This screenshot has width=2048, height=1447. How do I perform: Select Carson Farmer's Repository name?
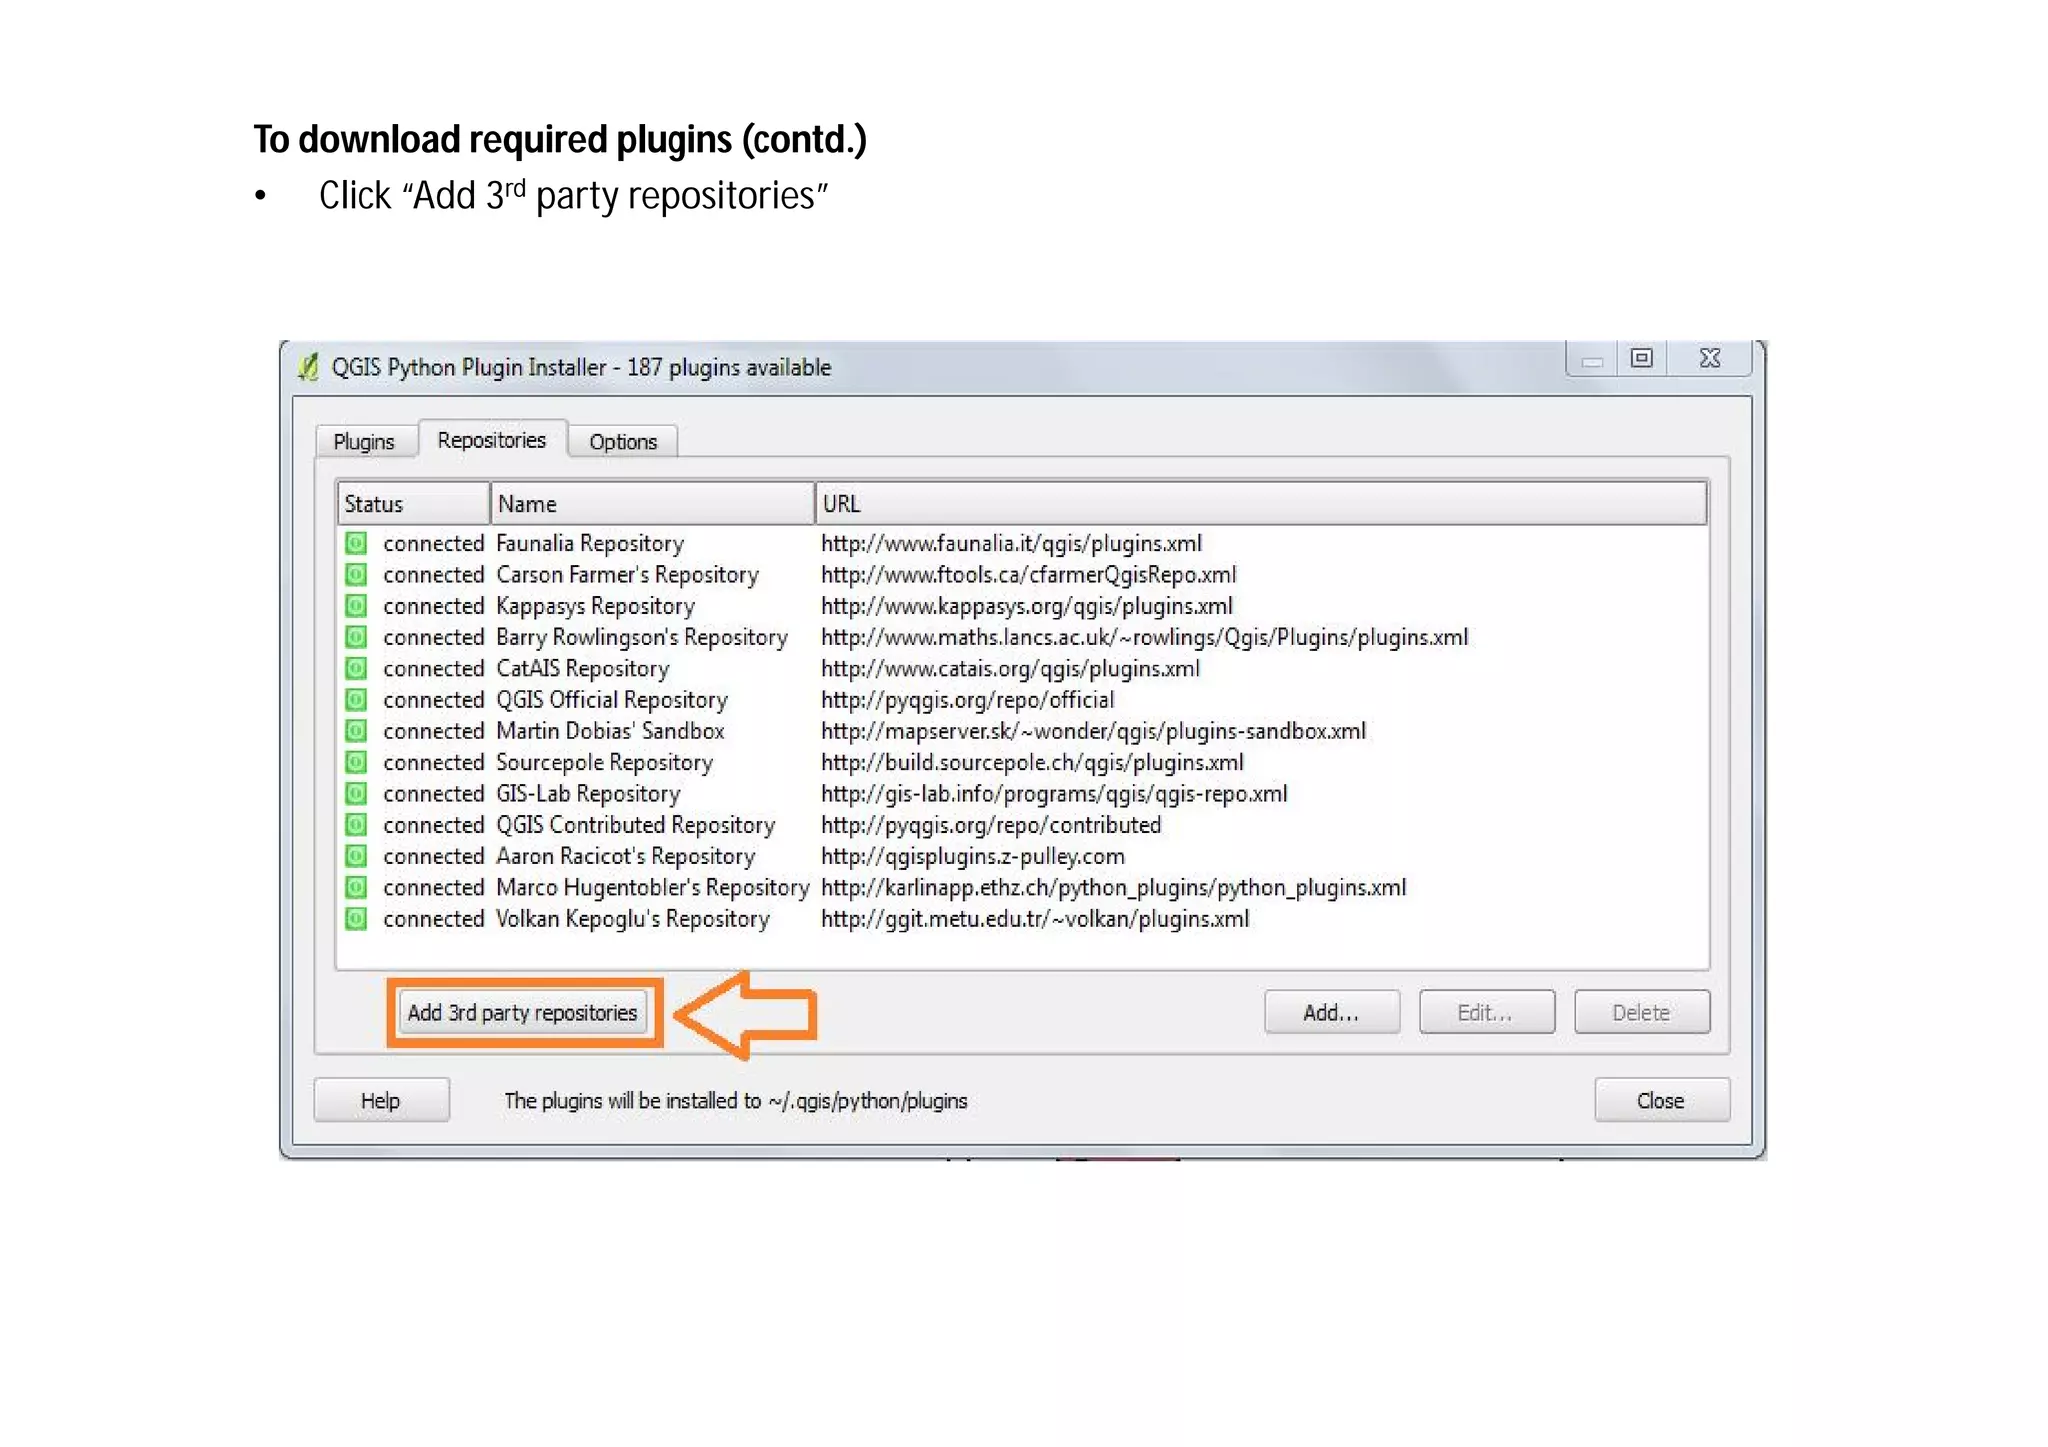(x=628, y=574)
